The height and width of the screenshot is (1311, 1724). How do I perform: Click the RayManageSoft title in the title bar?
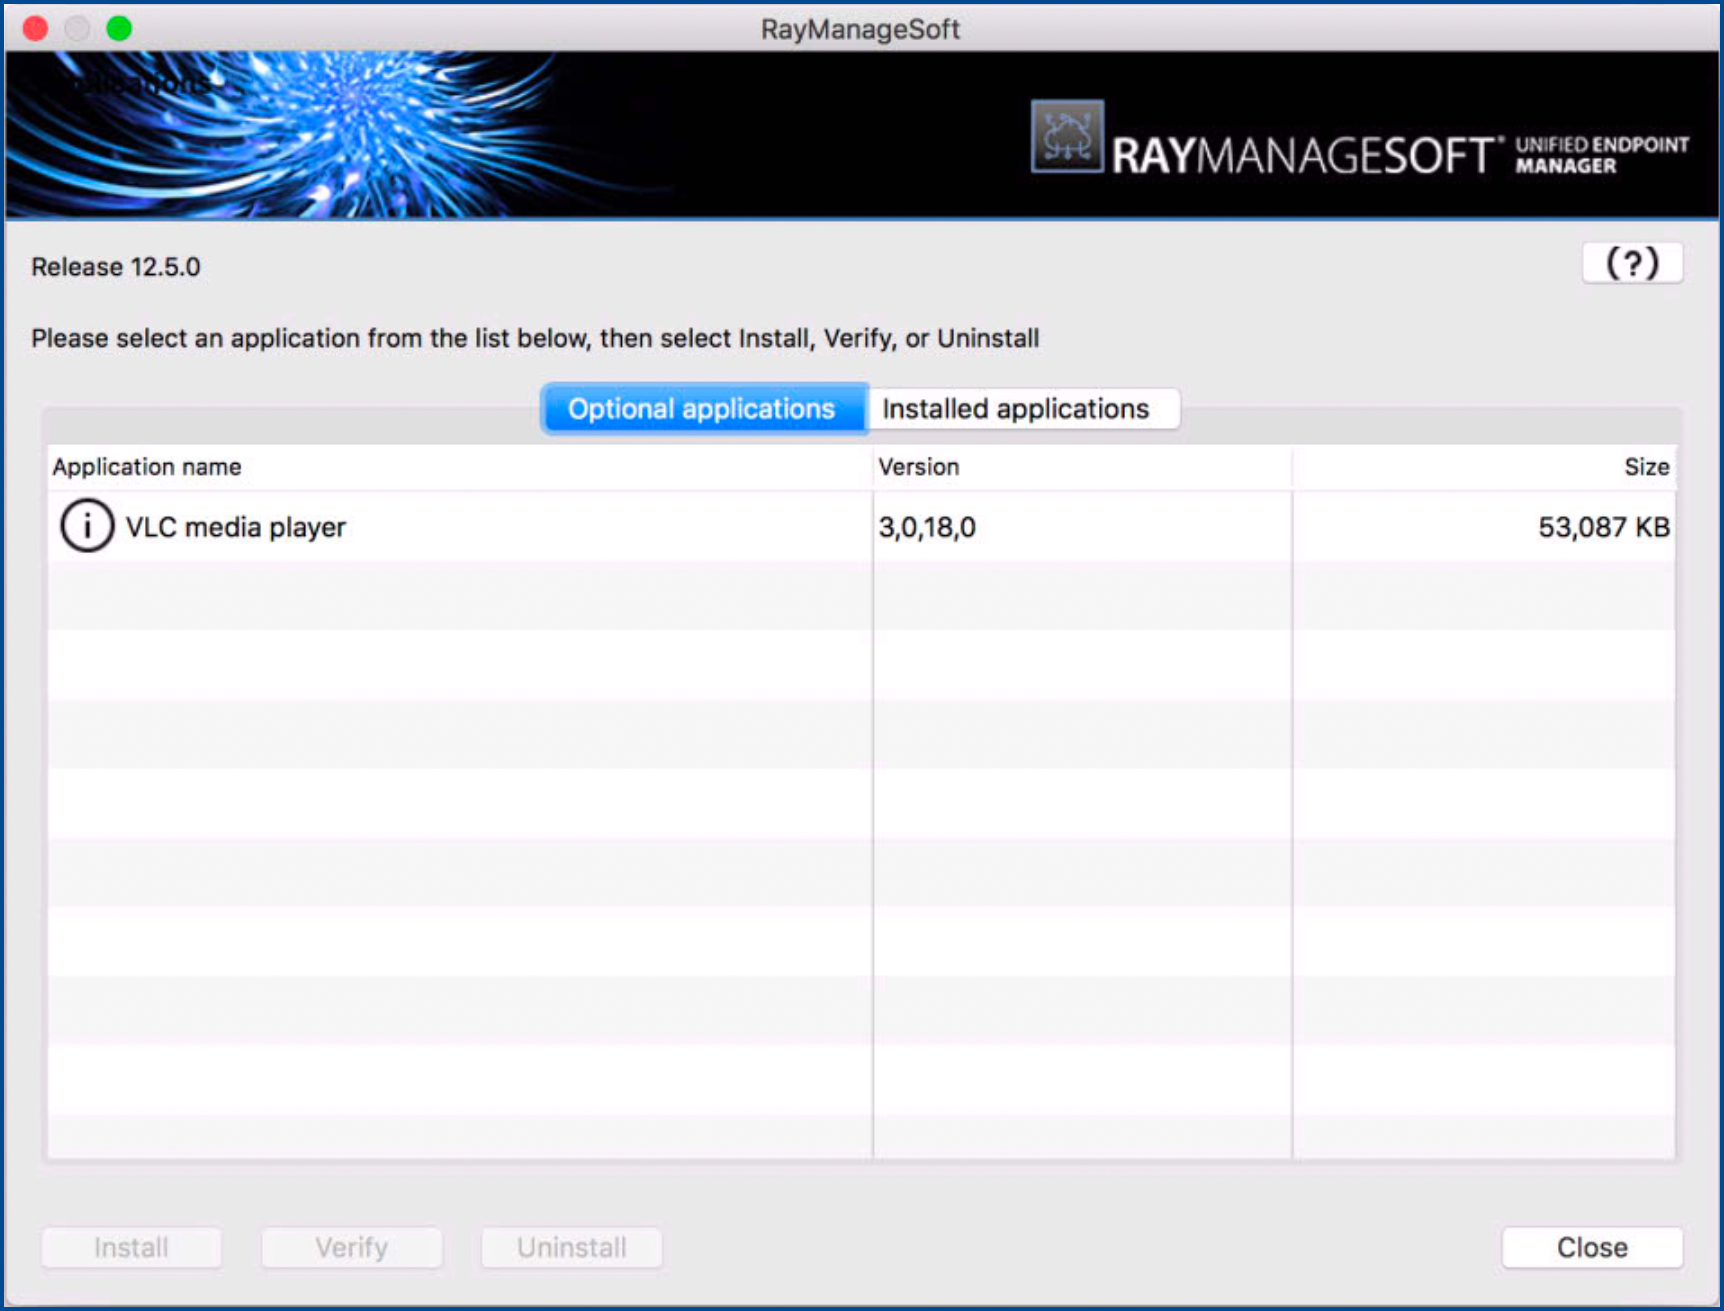(x=860, y=29)
